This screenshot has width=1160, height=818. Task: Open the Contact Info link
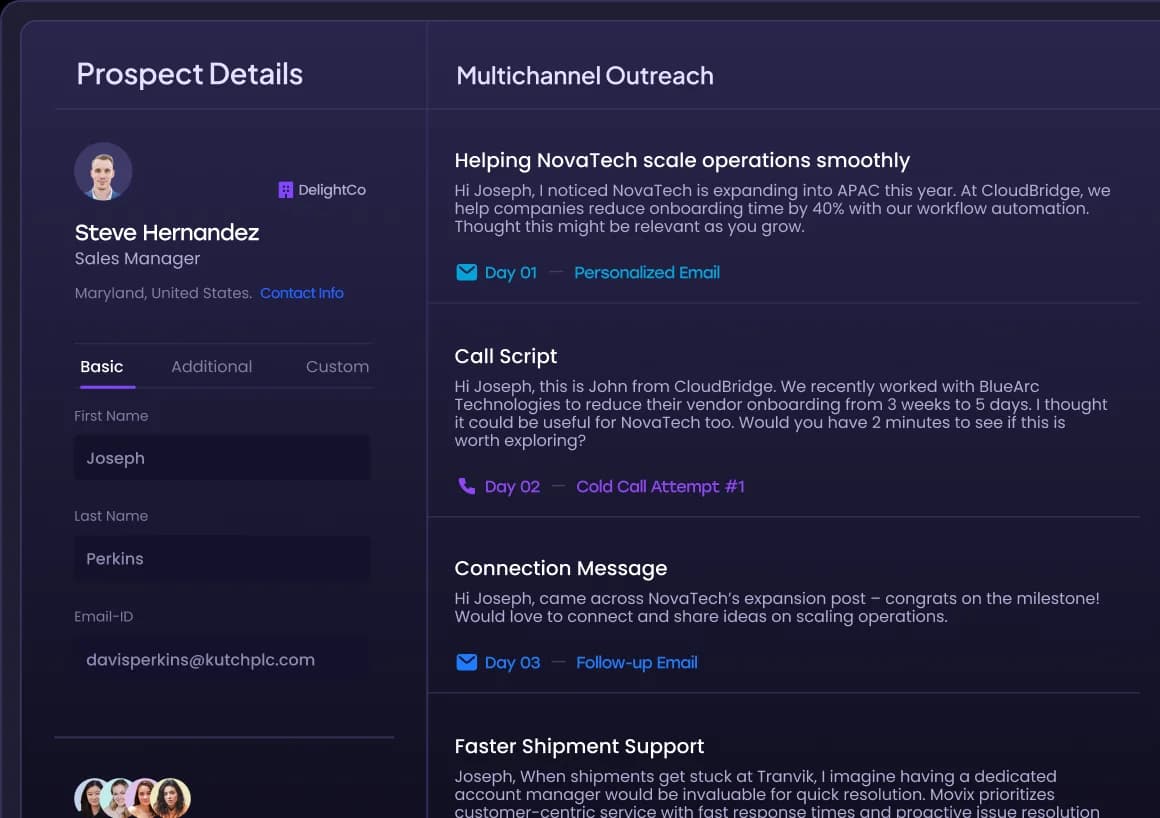point(301,293)
